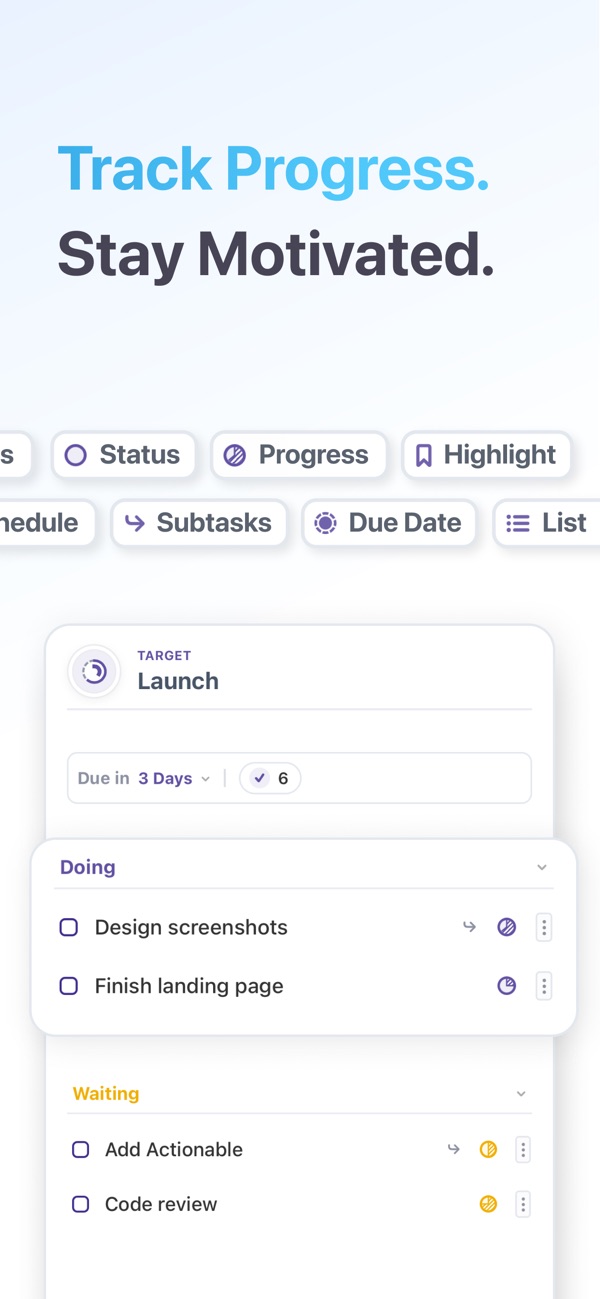
Task: Click the checkmark count badge showing 6
Action: pyautogui.click(x=270, y=778)
